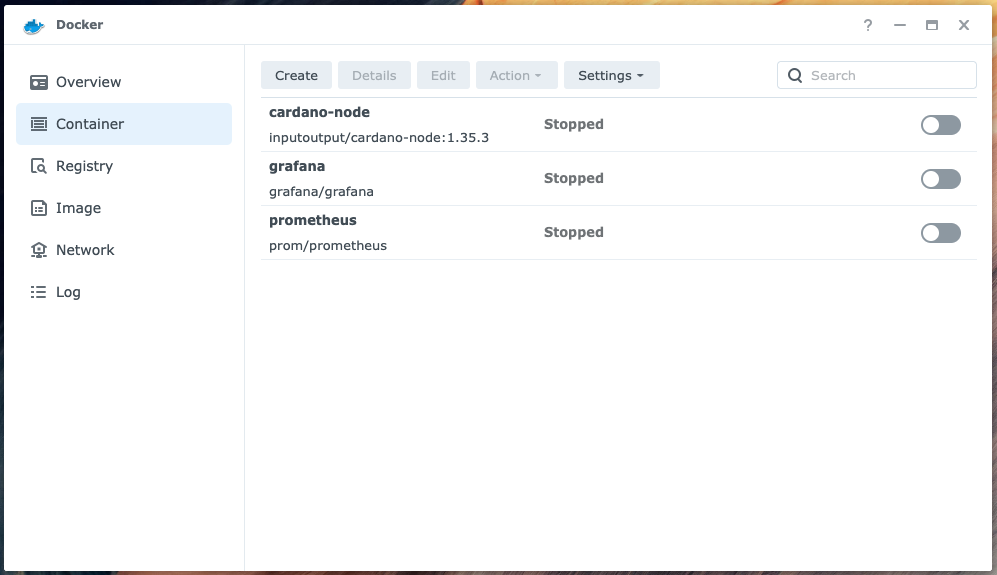The width and height of the screenshot is (997, 575).
Task: Click the Overview sidebar icon
Action: 39,82
